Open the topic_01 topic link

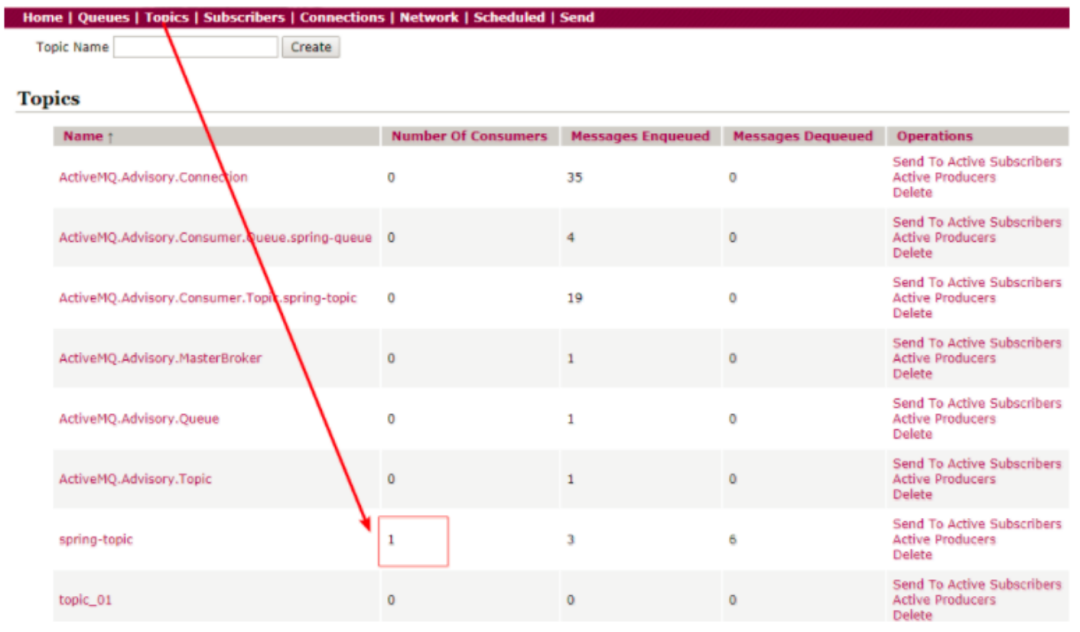point(85,600)
